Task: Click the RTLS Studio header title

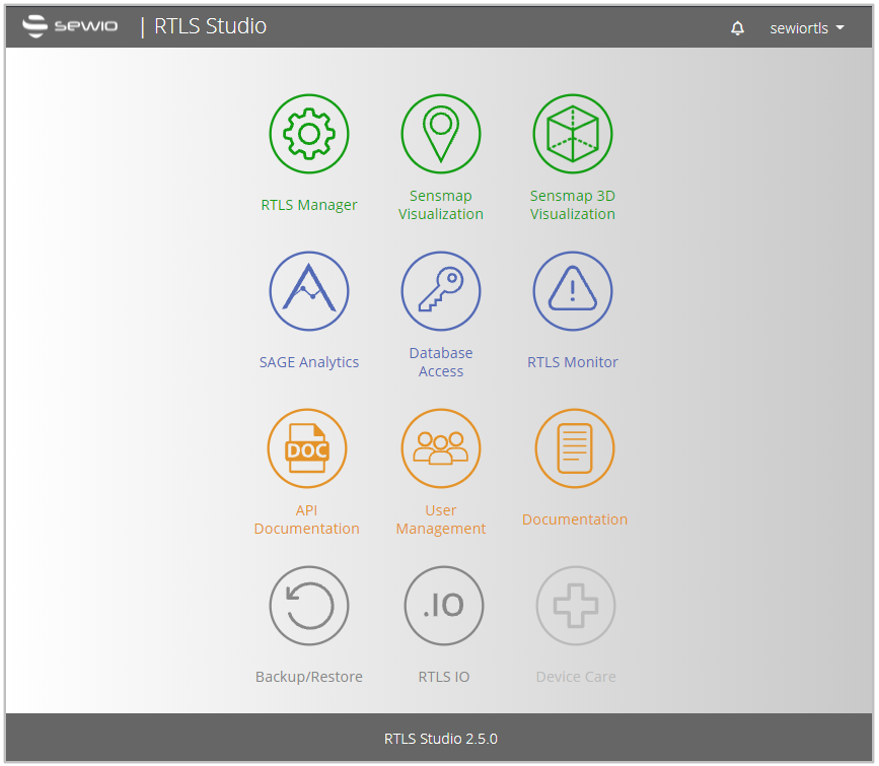Action: (x=210, y=26)
